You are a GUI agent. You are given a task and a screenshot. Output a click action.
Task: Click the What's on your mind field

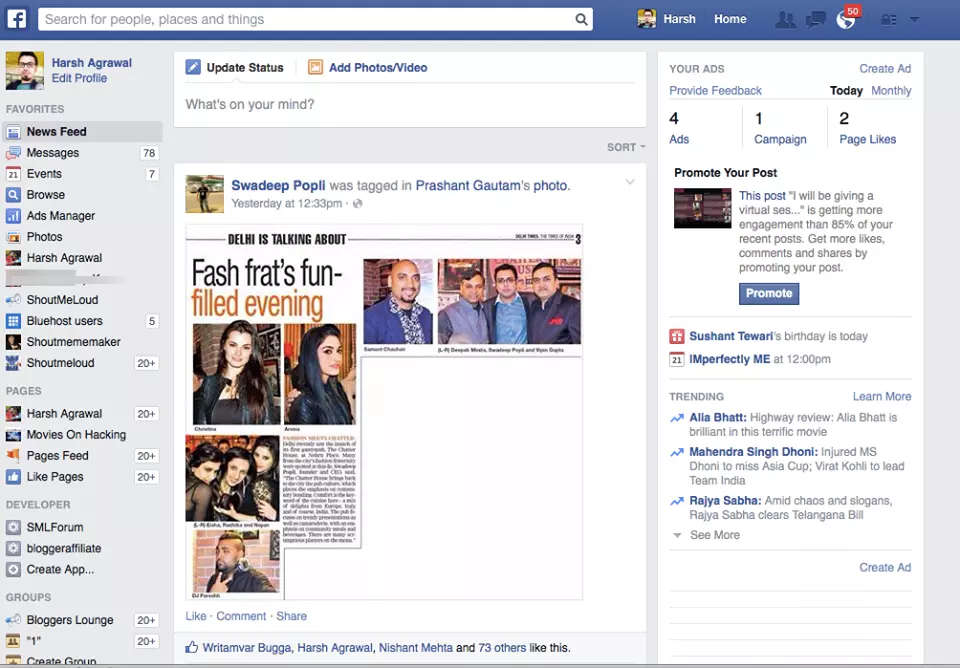(410, 105)
